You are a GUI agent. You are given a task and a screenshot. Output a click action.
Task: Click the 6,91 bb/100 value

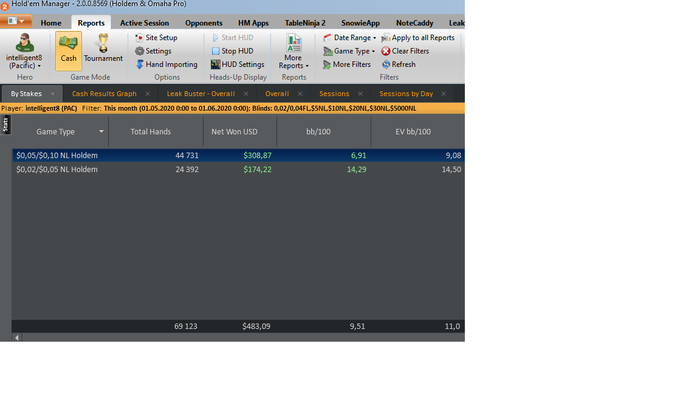click(x=358, y=155)
